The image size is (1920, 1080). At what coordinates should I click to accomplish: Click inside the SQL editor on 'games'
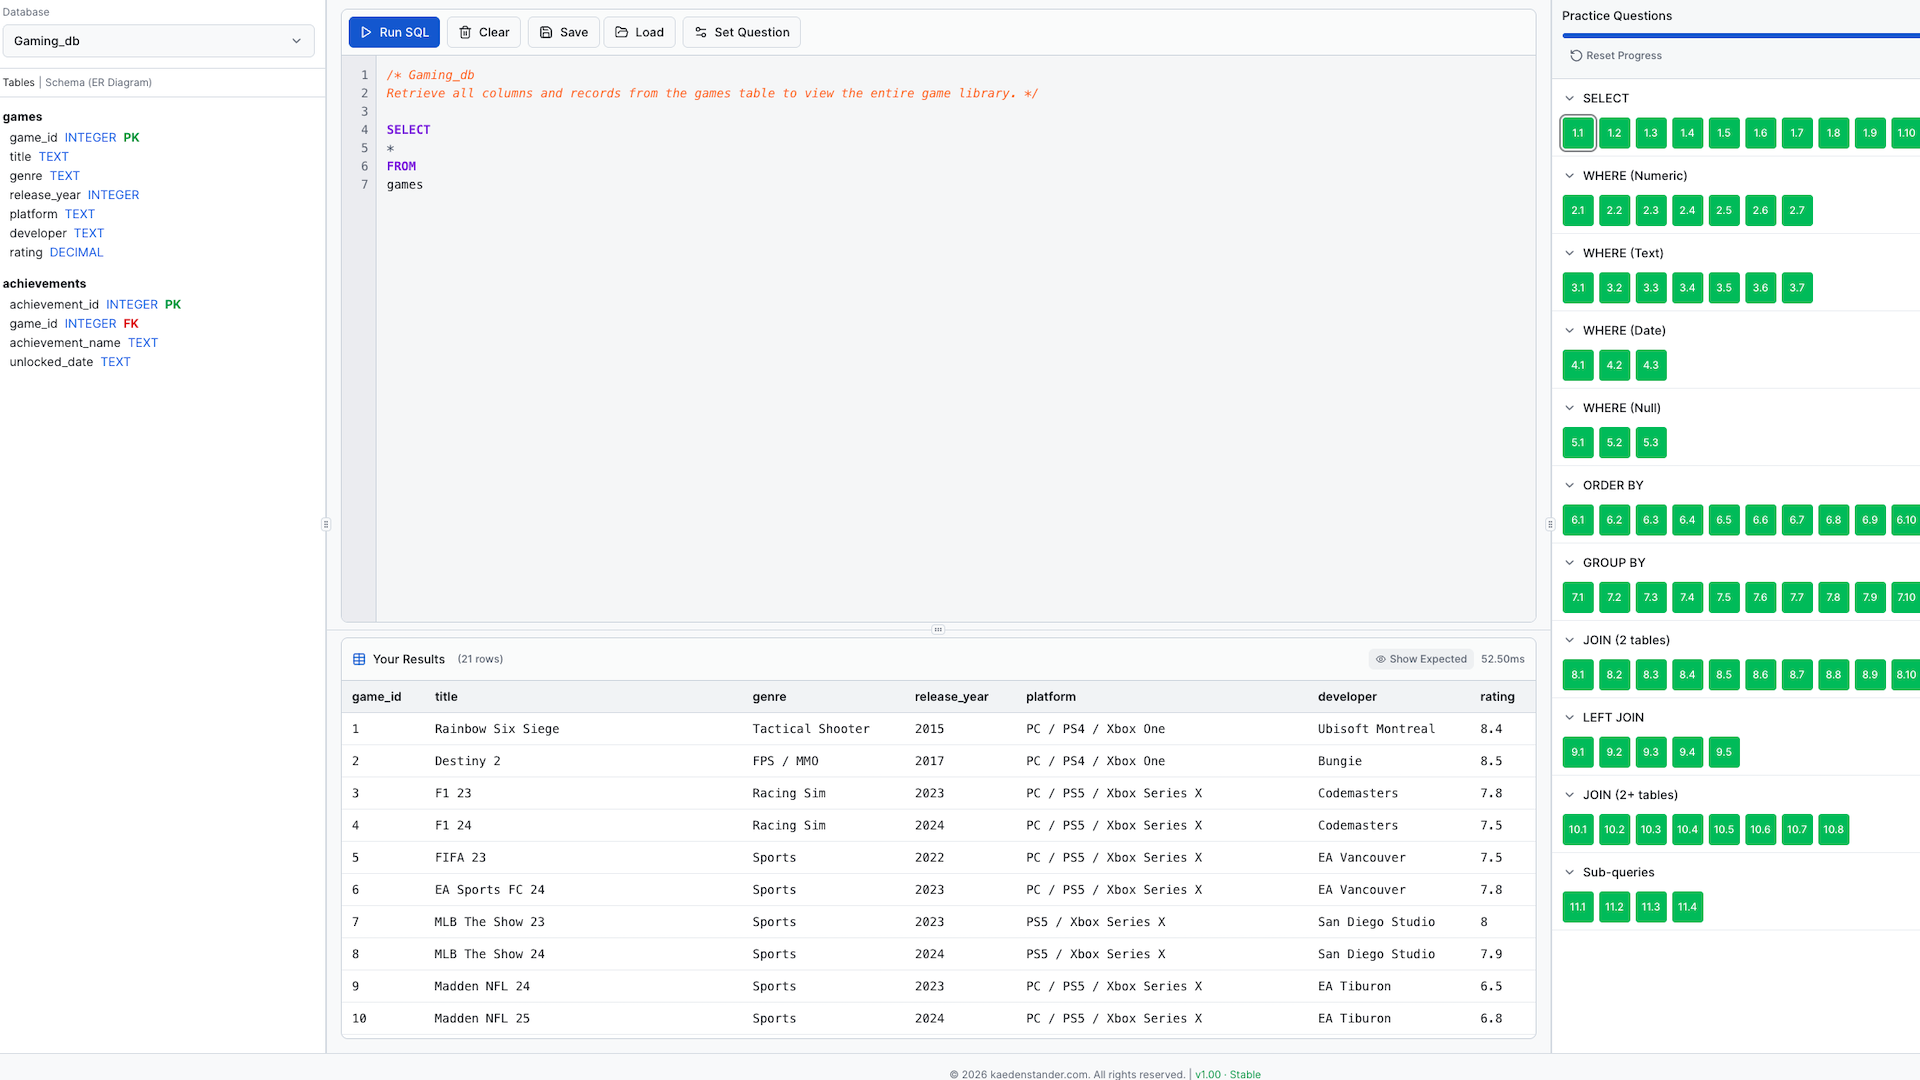405,185
